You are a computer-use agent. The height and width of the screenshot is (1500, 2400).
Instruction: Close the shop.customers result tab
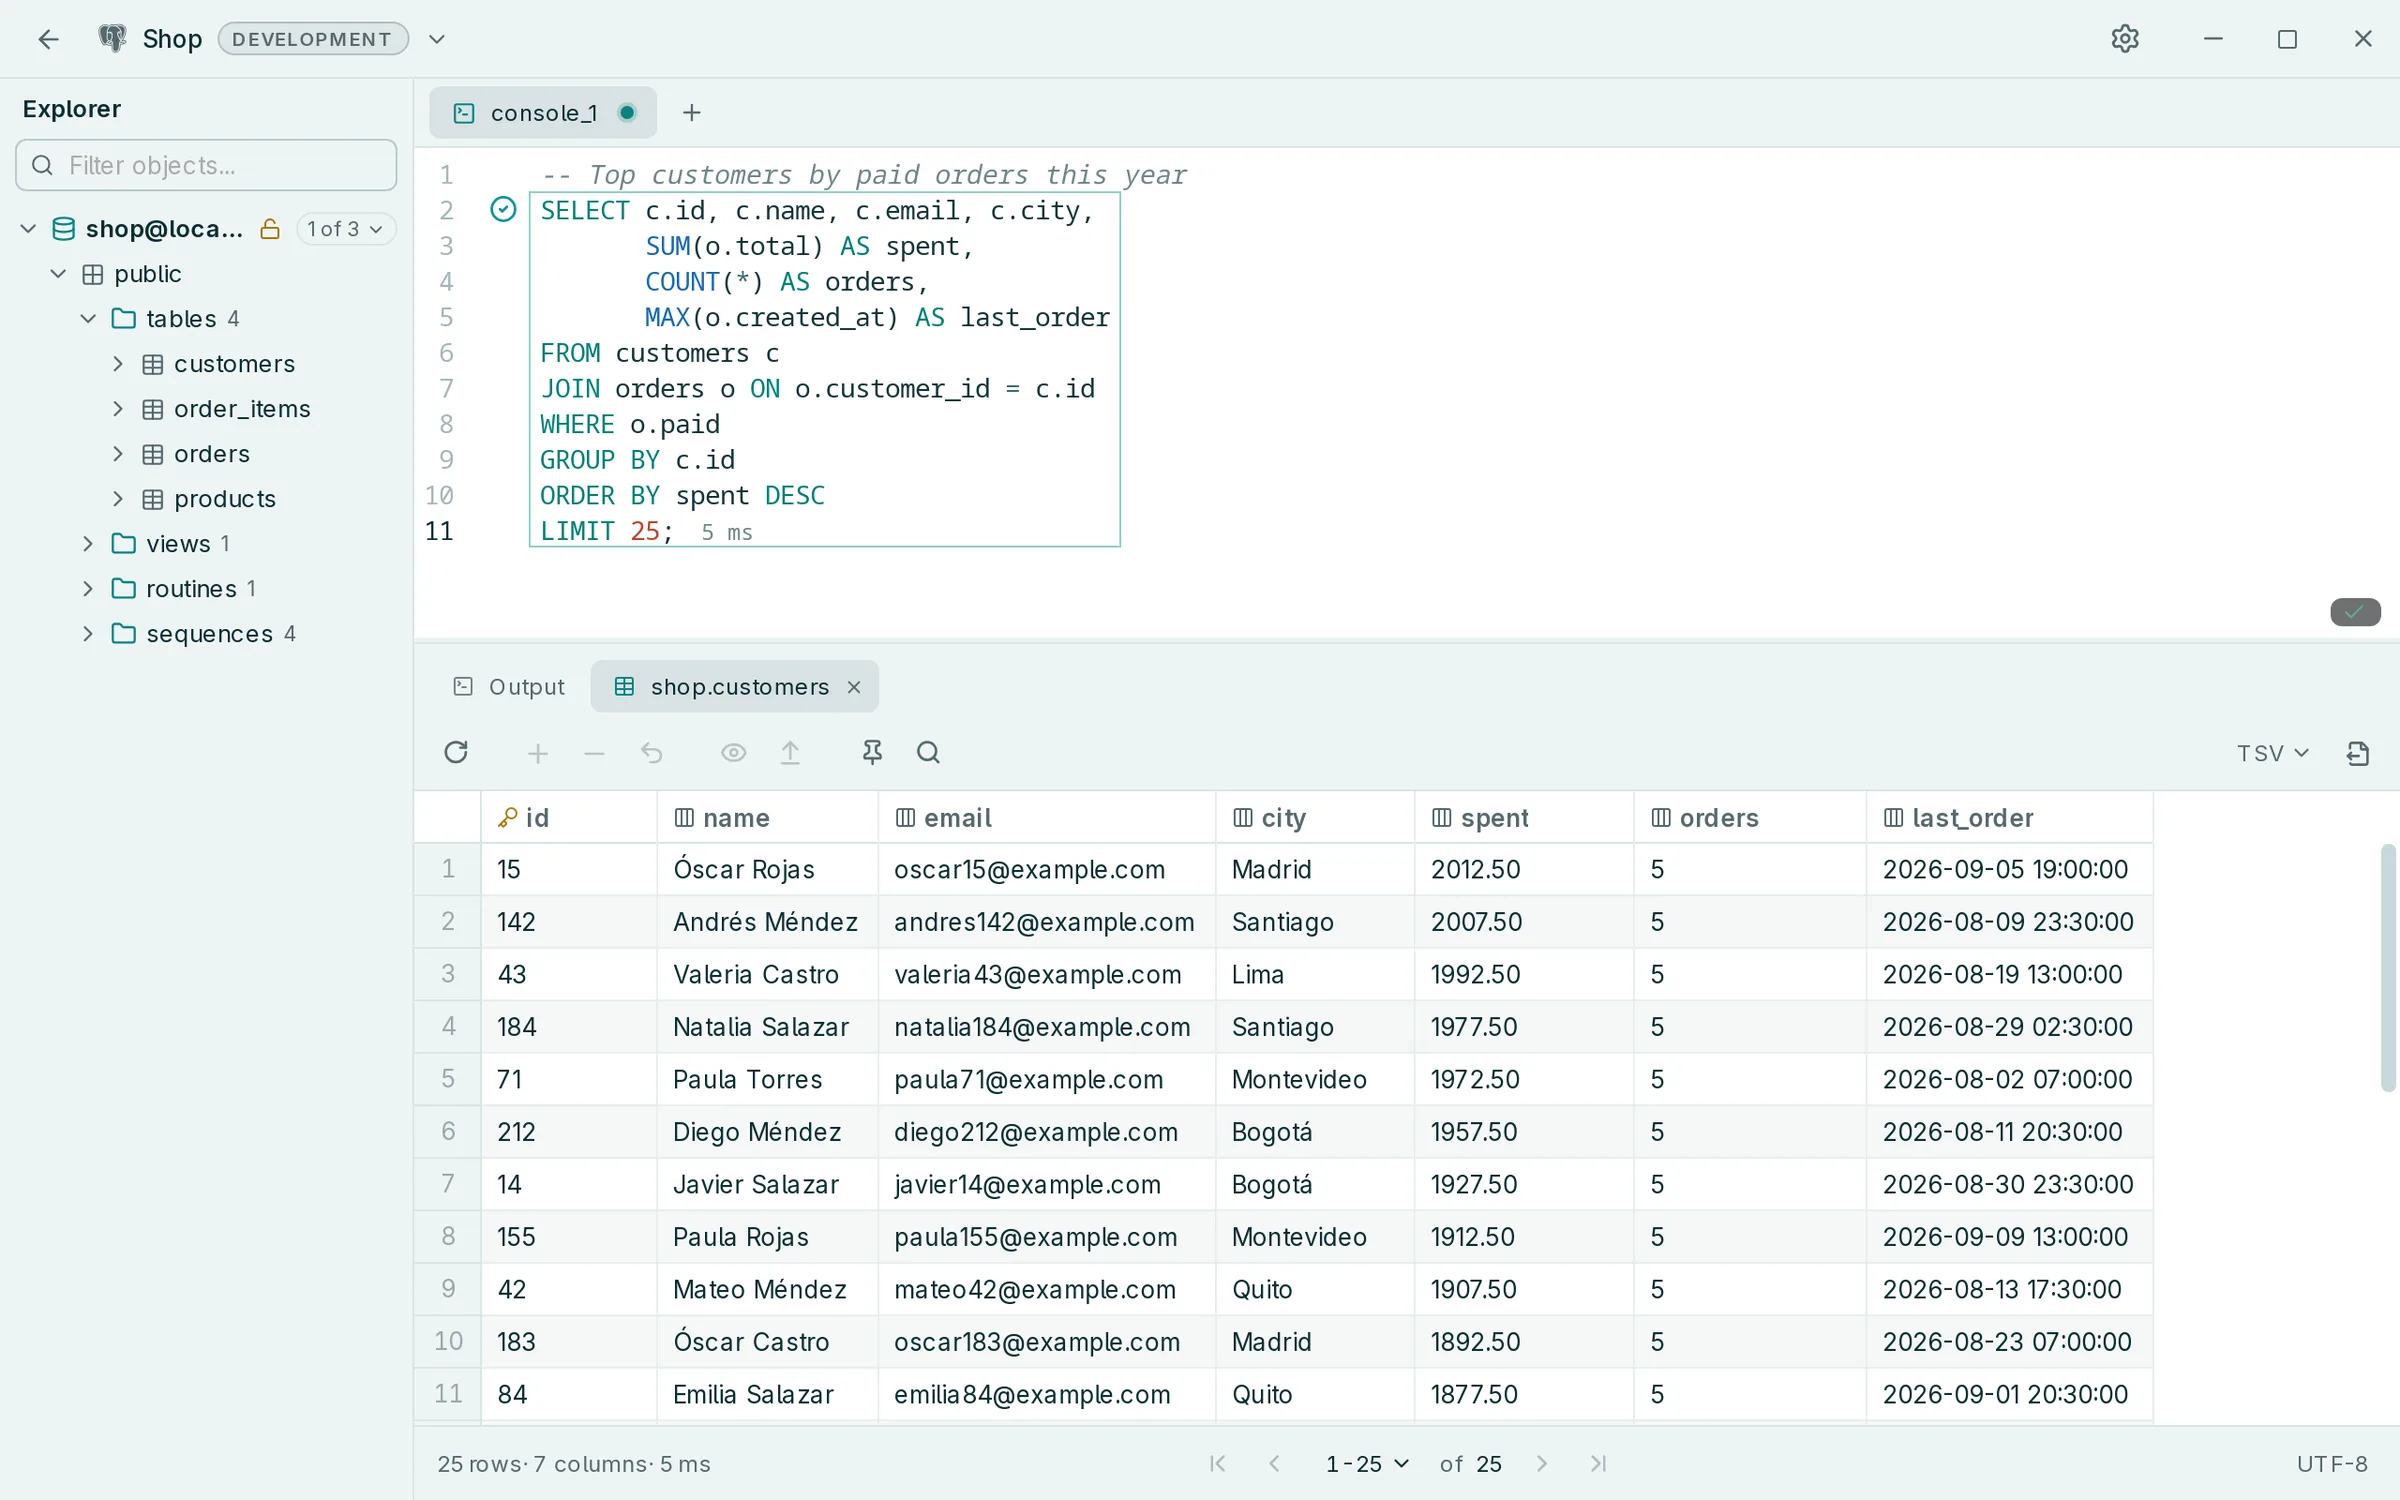pyautogui.click(x=854, y=687)
